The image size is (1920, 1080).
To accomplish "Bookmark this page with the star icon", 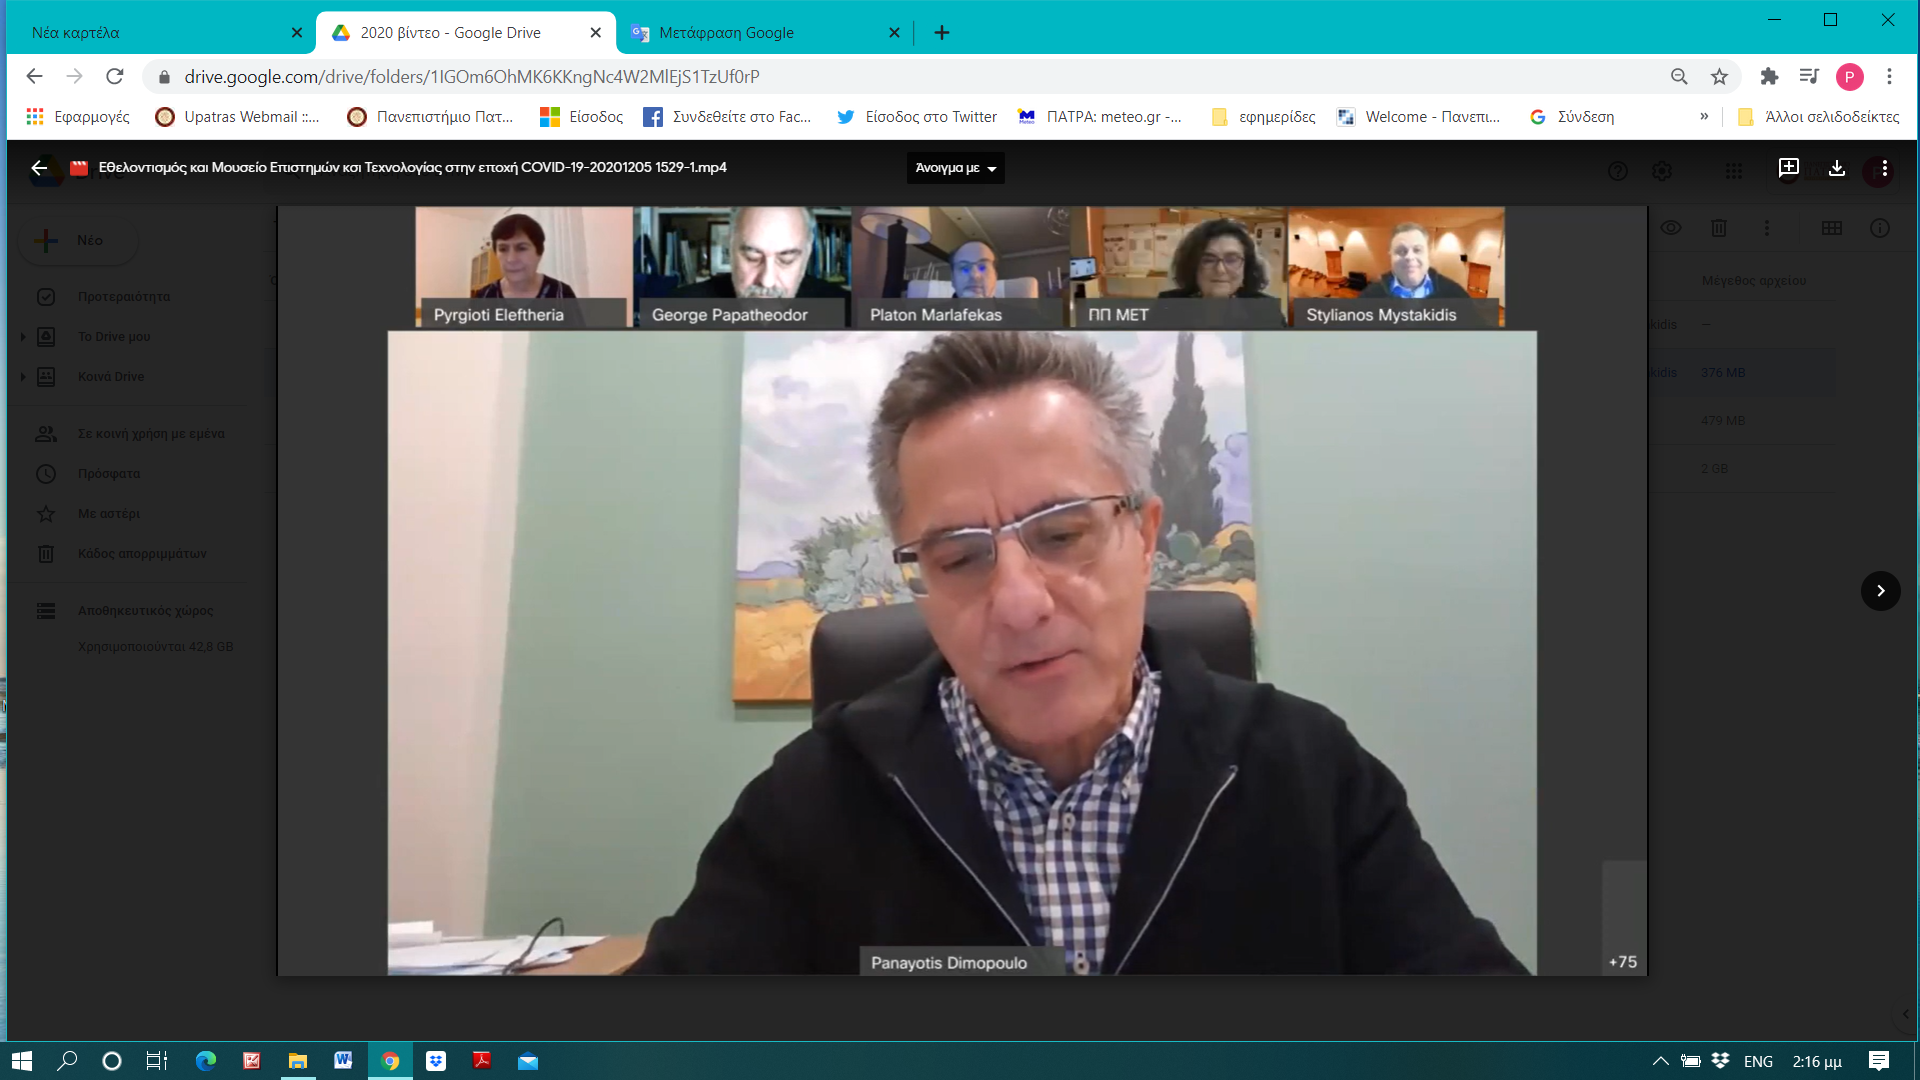I will [1719, 76].
